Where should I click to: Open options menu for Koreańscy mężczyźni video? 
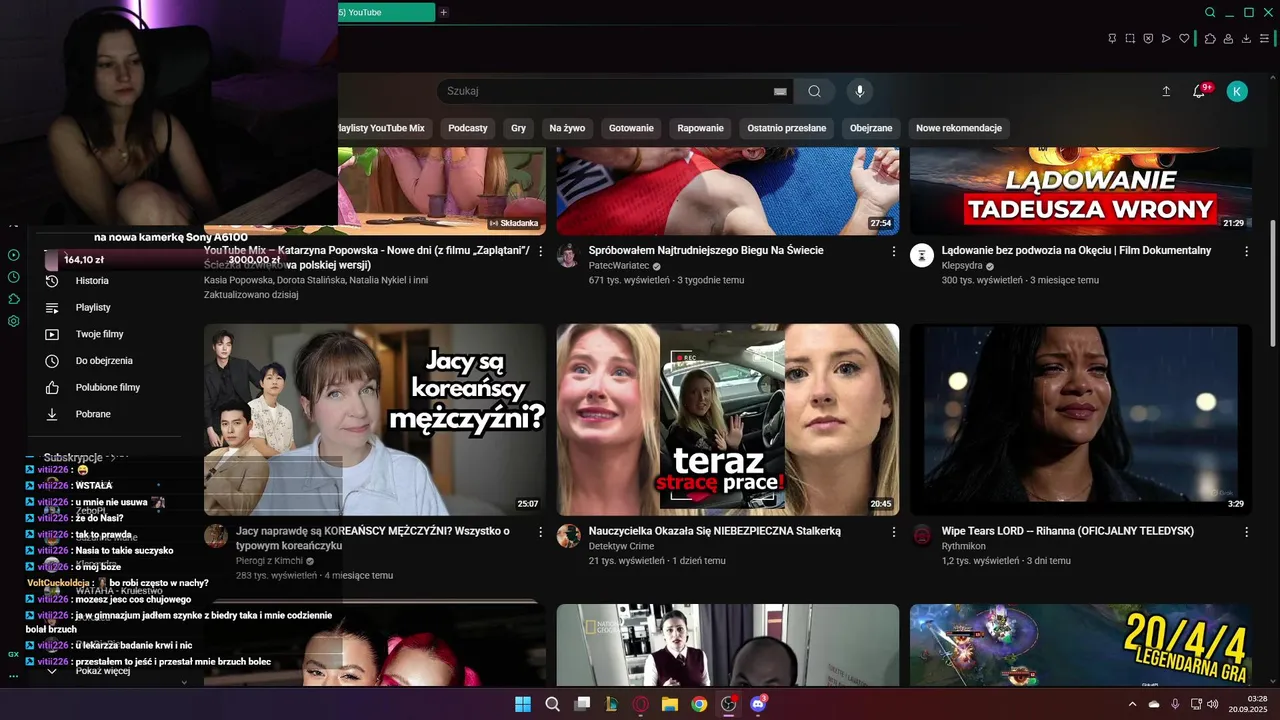[x=541, y=532]
